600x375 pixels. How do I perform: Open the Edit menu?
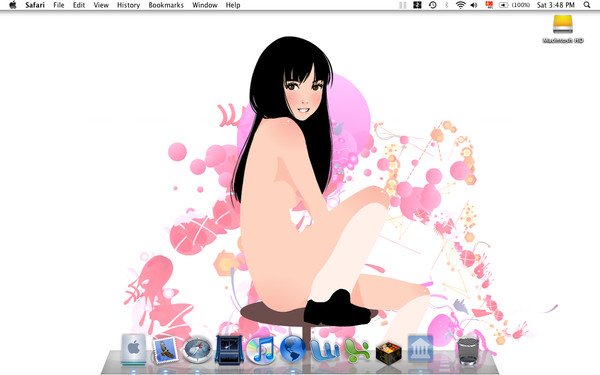[x=79, y=5]
